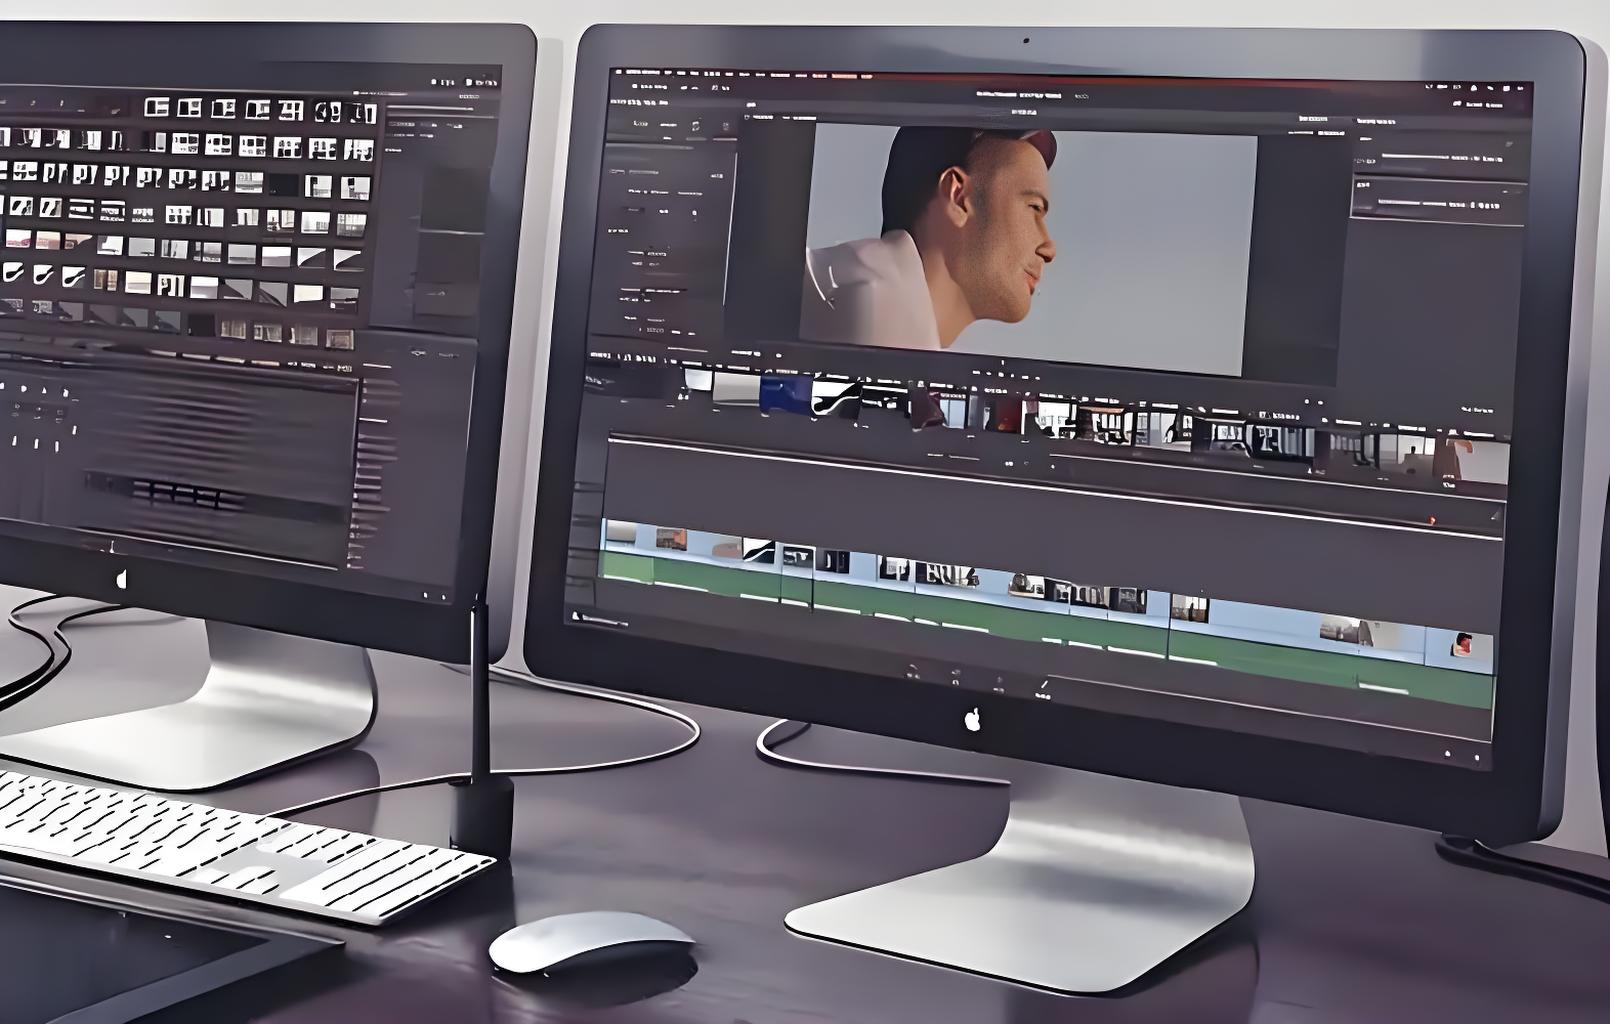The image size is (1610, 1024).
Task: Click the leftmost icon in the bottom page bar
Action: 913,671
